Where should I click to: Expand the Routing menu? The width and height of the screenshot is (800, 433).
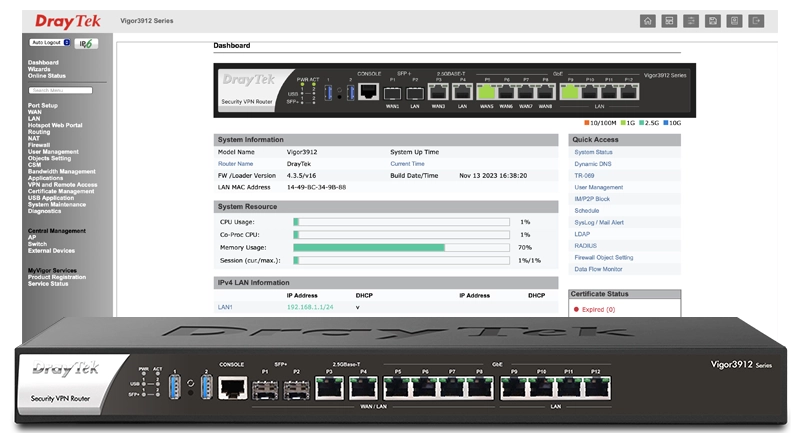click(x=39, y=132)
